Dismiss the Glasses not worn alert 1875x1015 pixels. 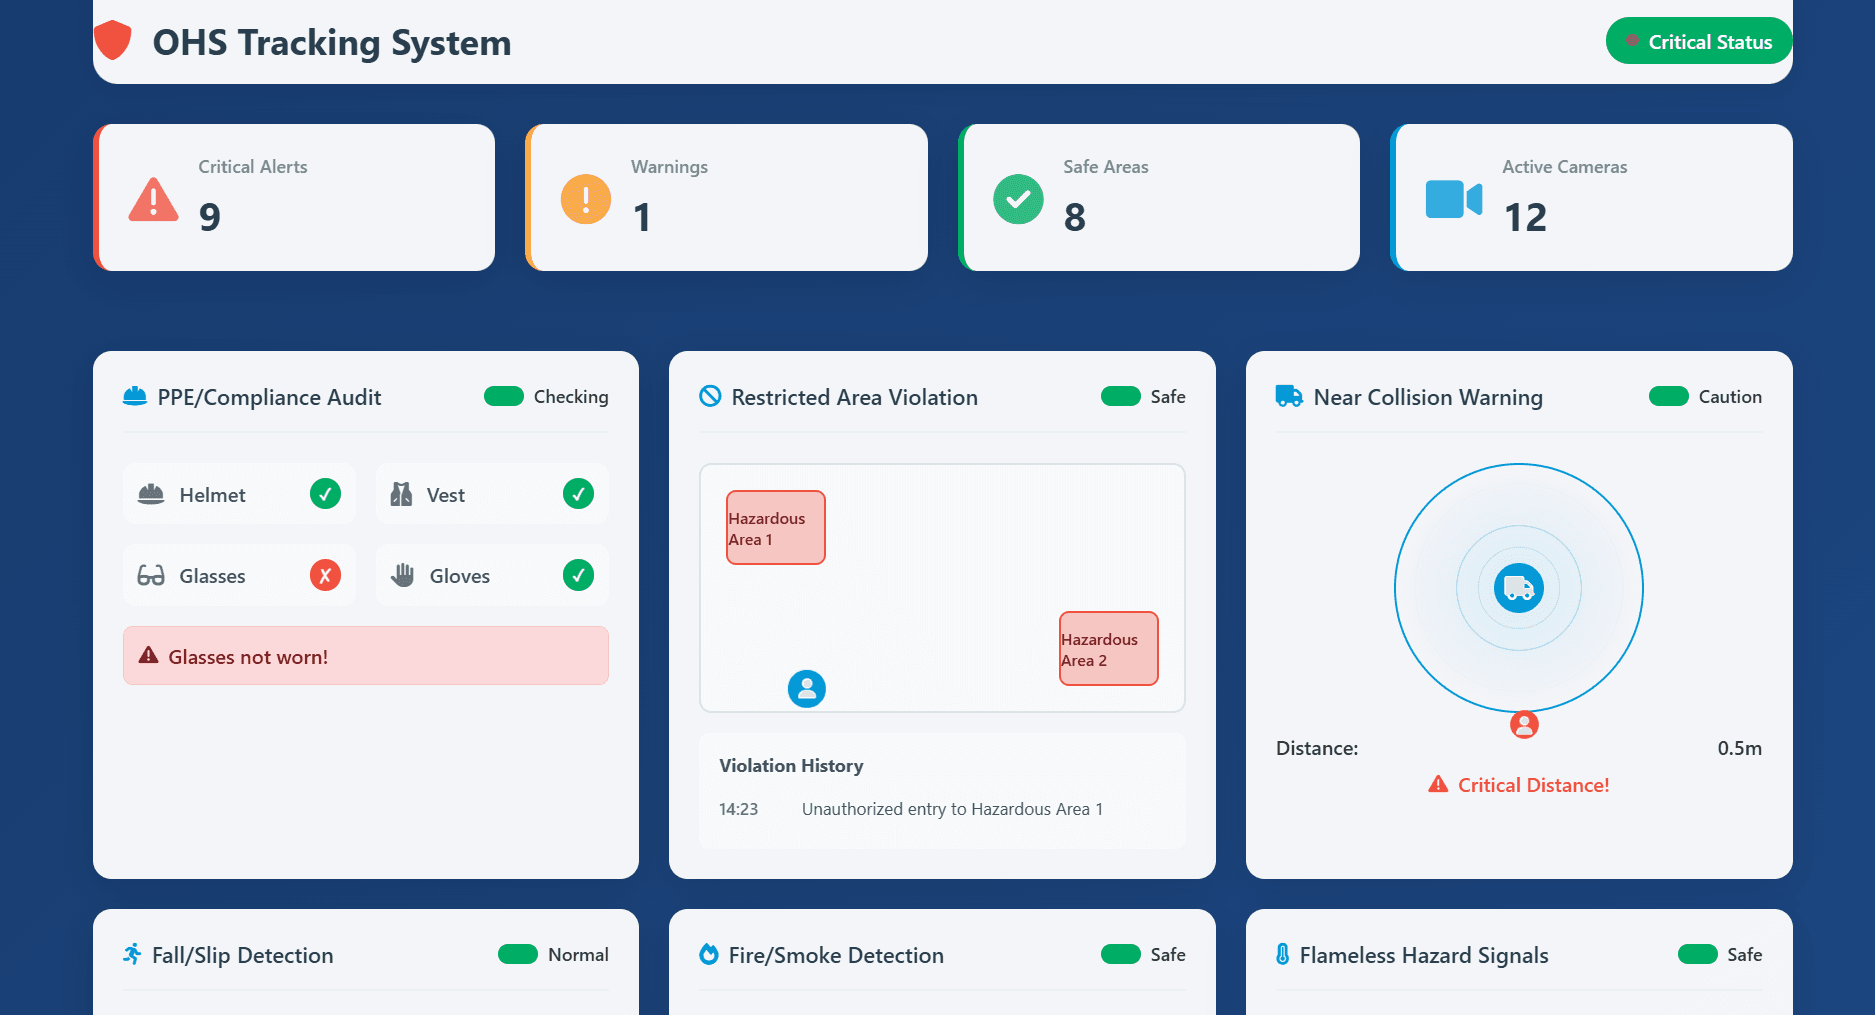click(365, 656)
